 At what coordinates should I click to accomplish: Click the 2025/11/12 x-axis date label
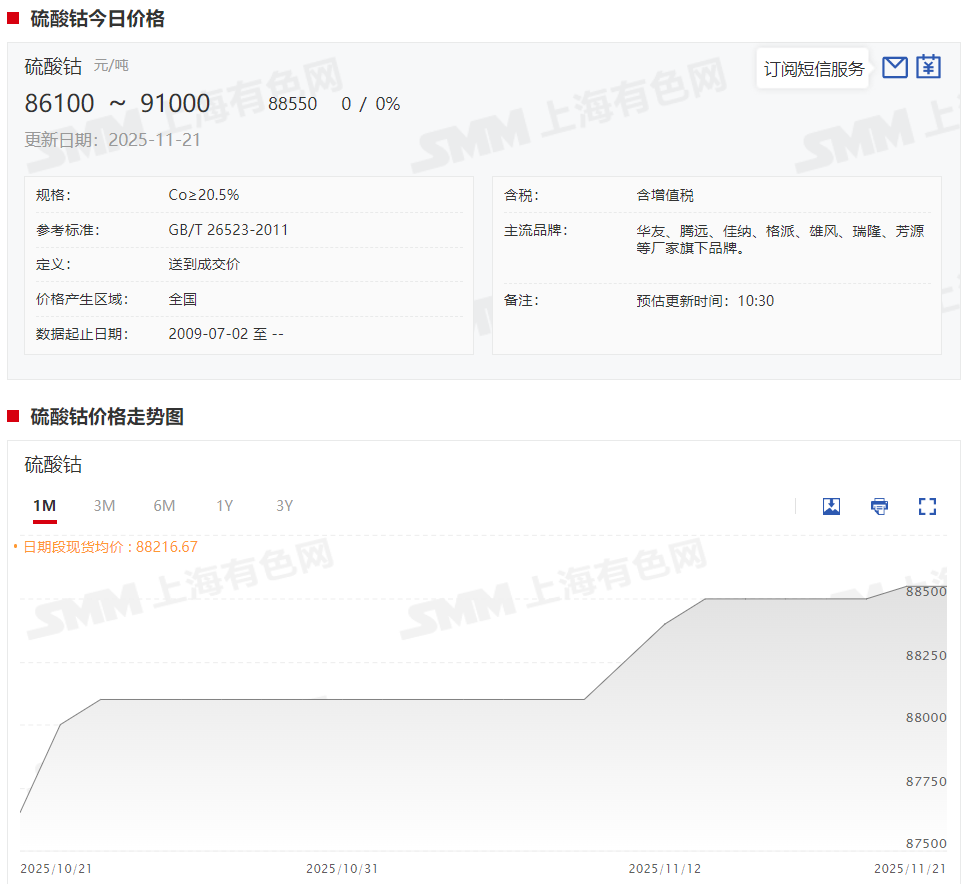pos(664,869)
